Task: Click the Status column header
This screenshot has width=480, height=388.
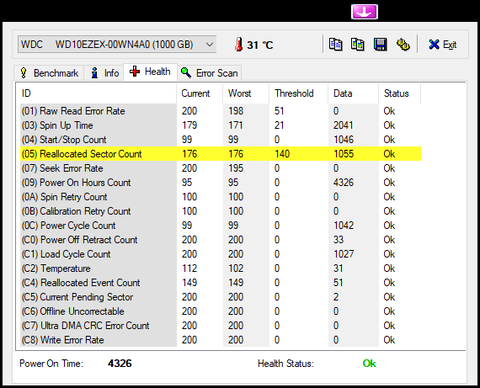Action: 400,93
